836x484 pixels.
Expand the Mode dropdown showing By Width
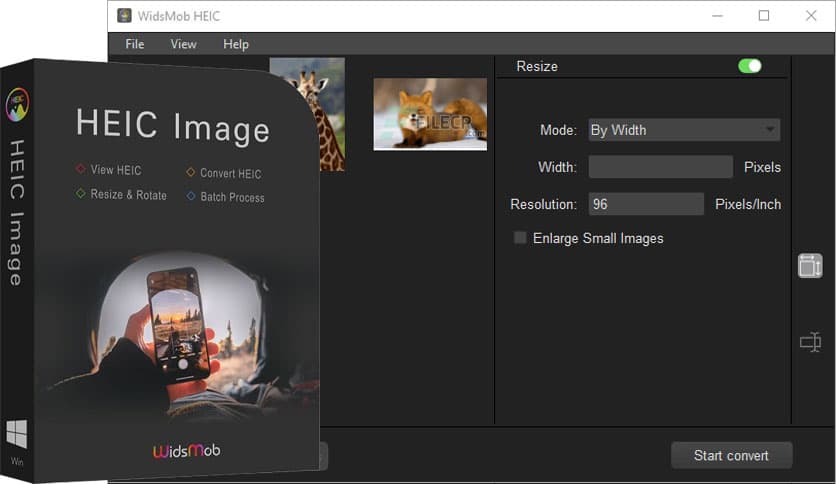coord(684,130)
